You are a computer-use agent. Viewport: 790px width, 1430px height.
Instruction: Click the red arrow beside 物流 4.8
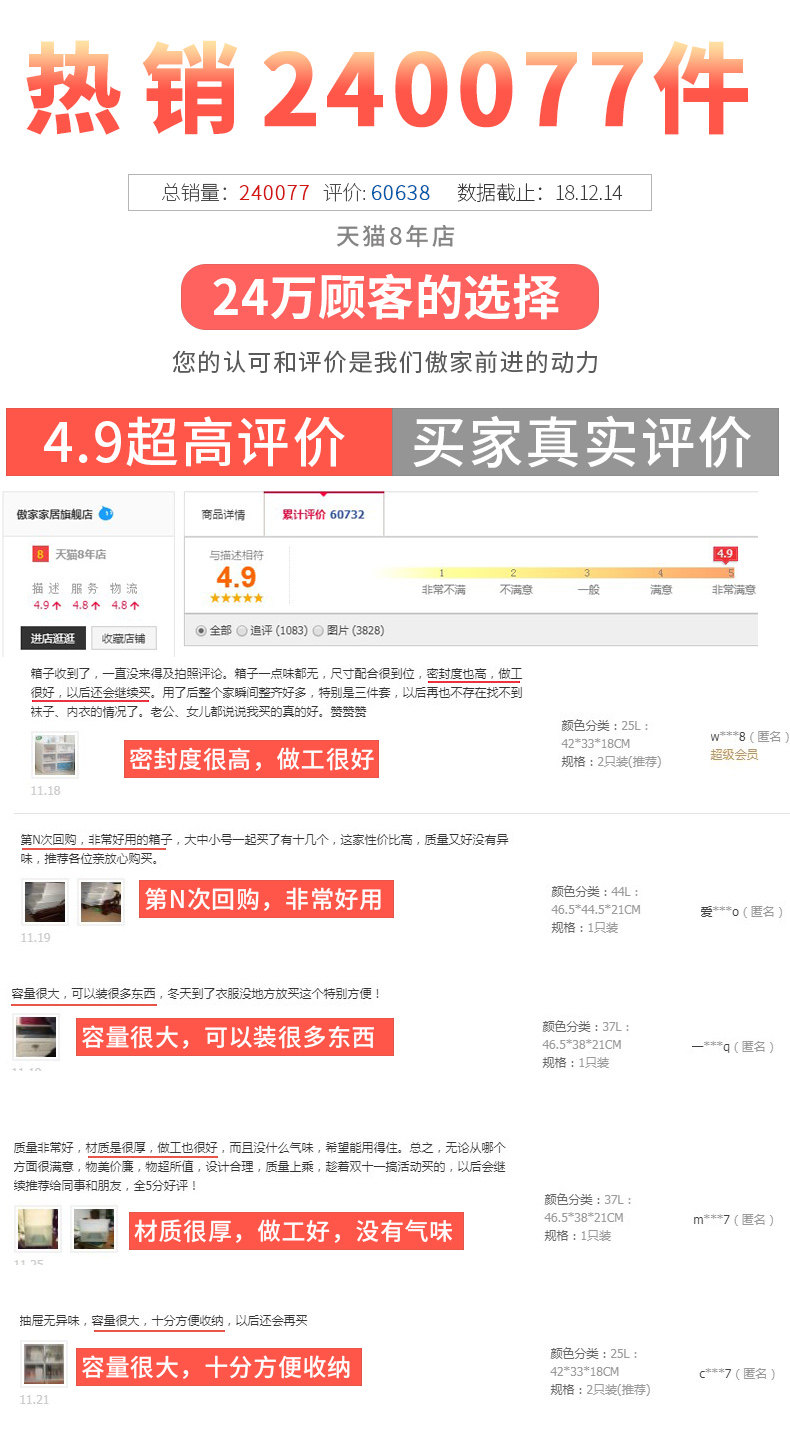(x=135, y=606)
